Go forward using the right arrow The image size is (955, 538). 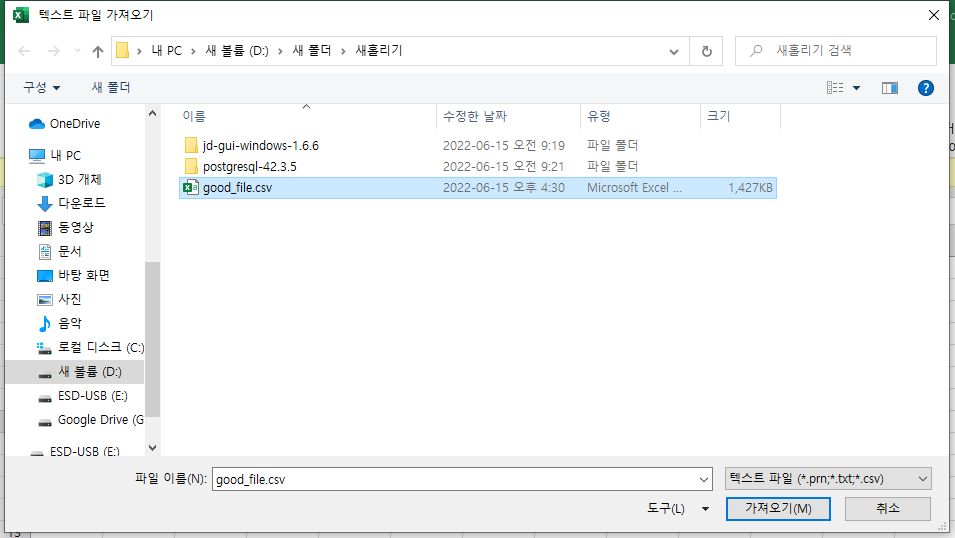pos(54,51)
